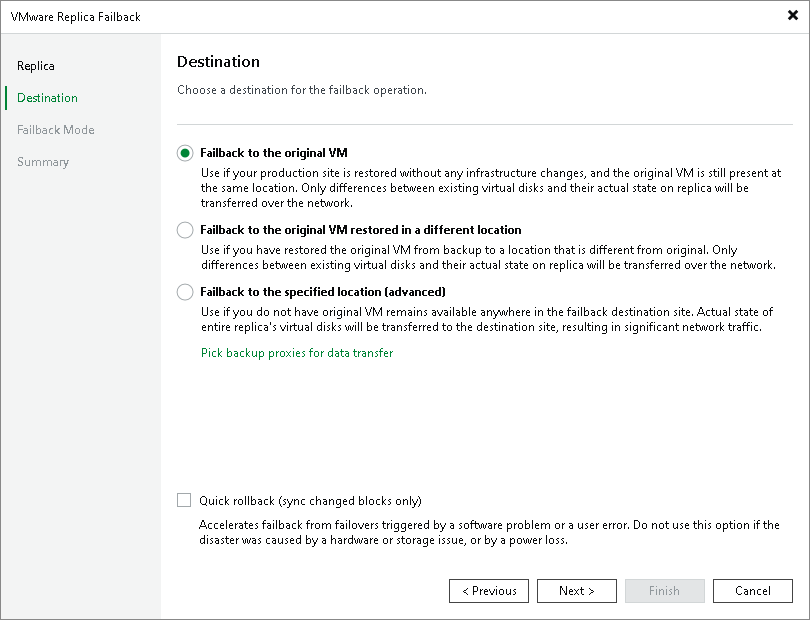Enable the Quick rollback checkbox
The height and width of the screenshot is (620, 810).
coord(184,501)
